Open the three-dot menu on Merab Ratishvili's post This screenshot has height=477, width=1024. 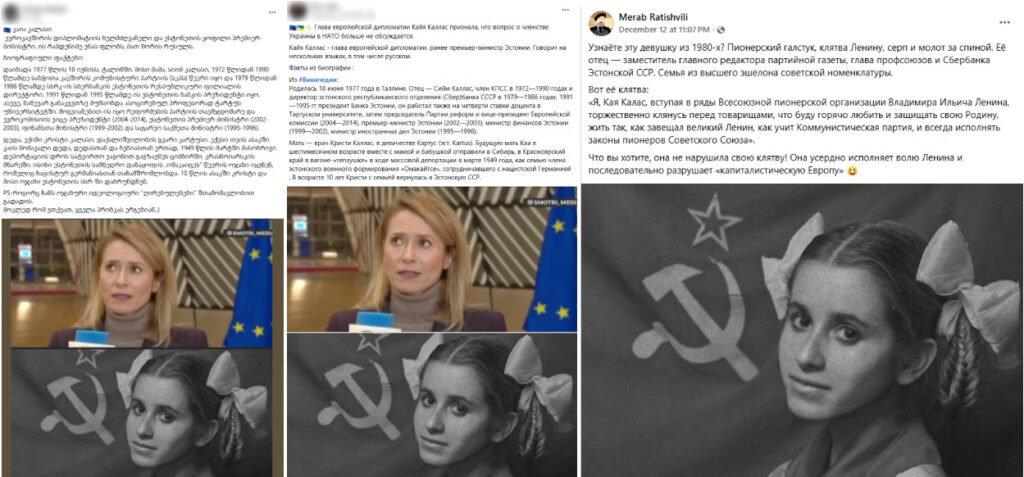click(1004, 23)
